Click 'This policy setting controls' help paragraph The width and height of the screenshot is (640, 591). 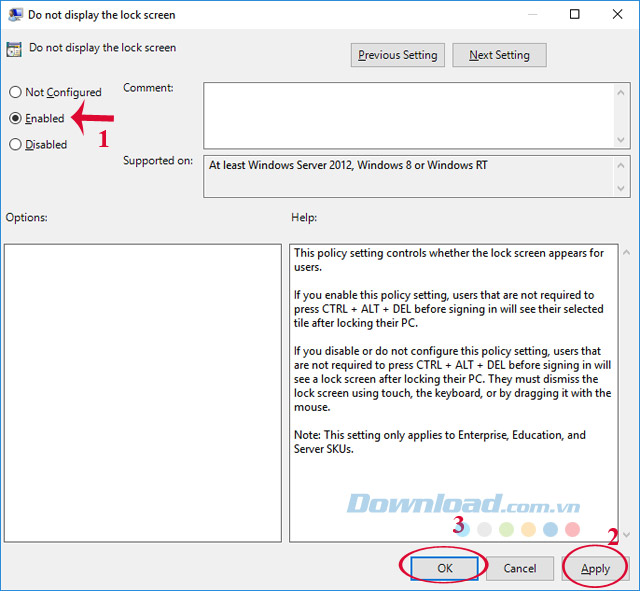[449, 260]
